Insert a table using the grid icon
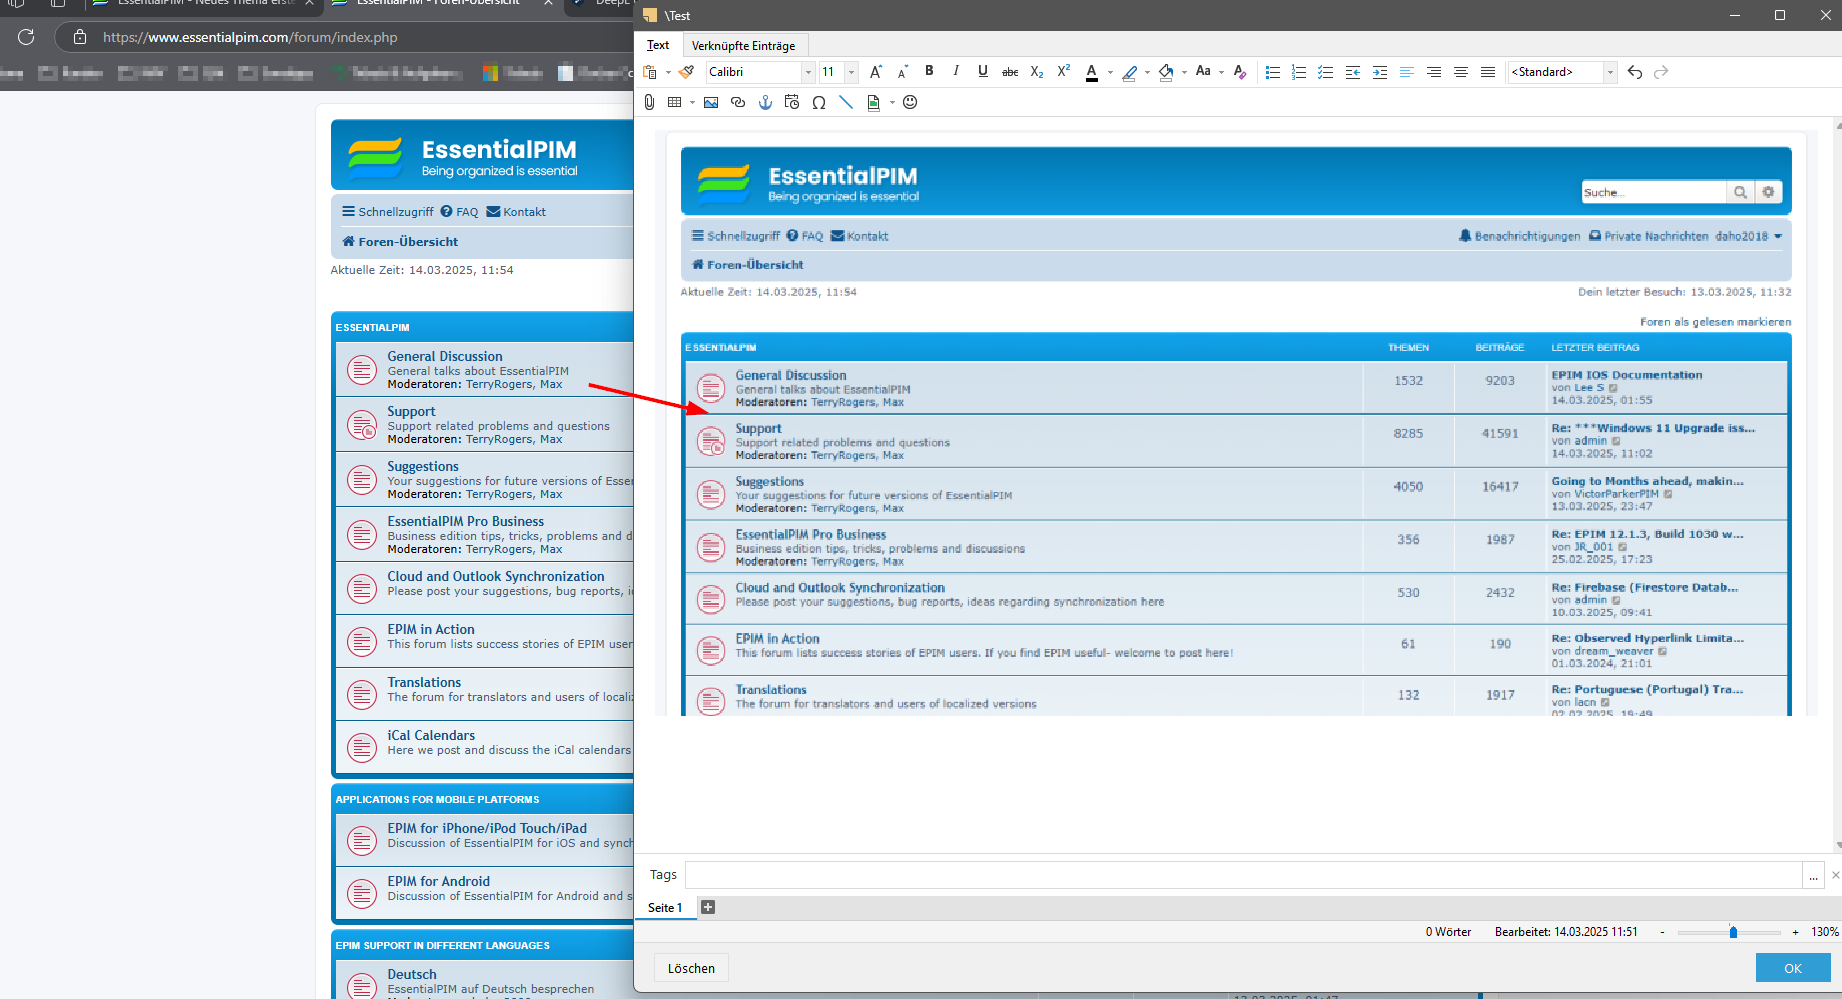The width and height of the screenshot is (1842, 999). click(675, 102)
